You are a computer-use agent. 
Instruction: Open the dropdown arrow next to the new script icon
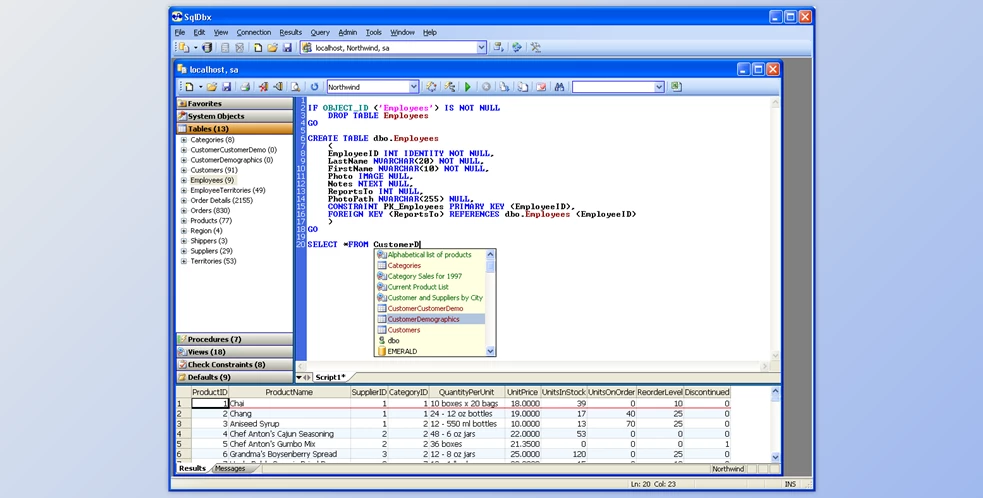(200, 87)
